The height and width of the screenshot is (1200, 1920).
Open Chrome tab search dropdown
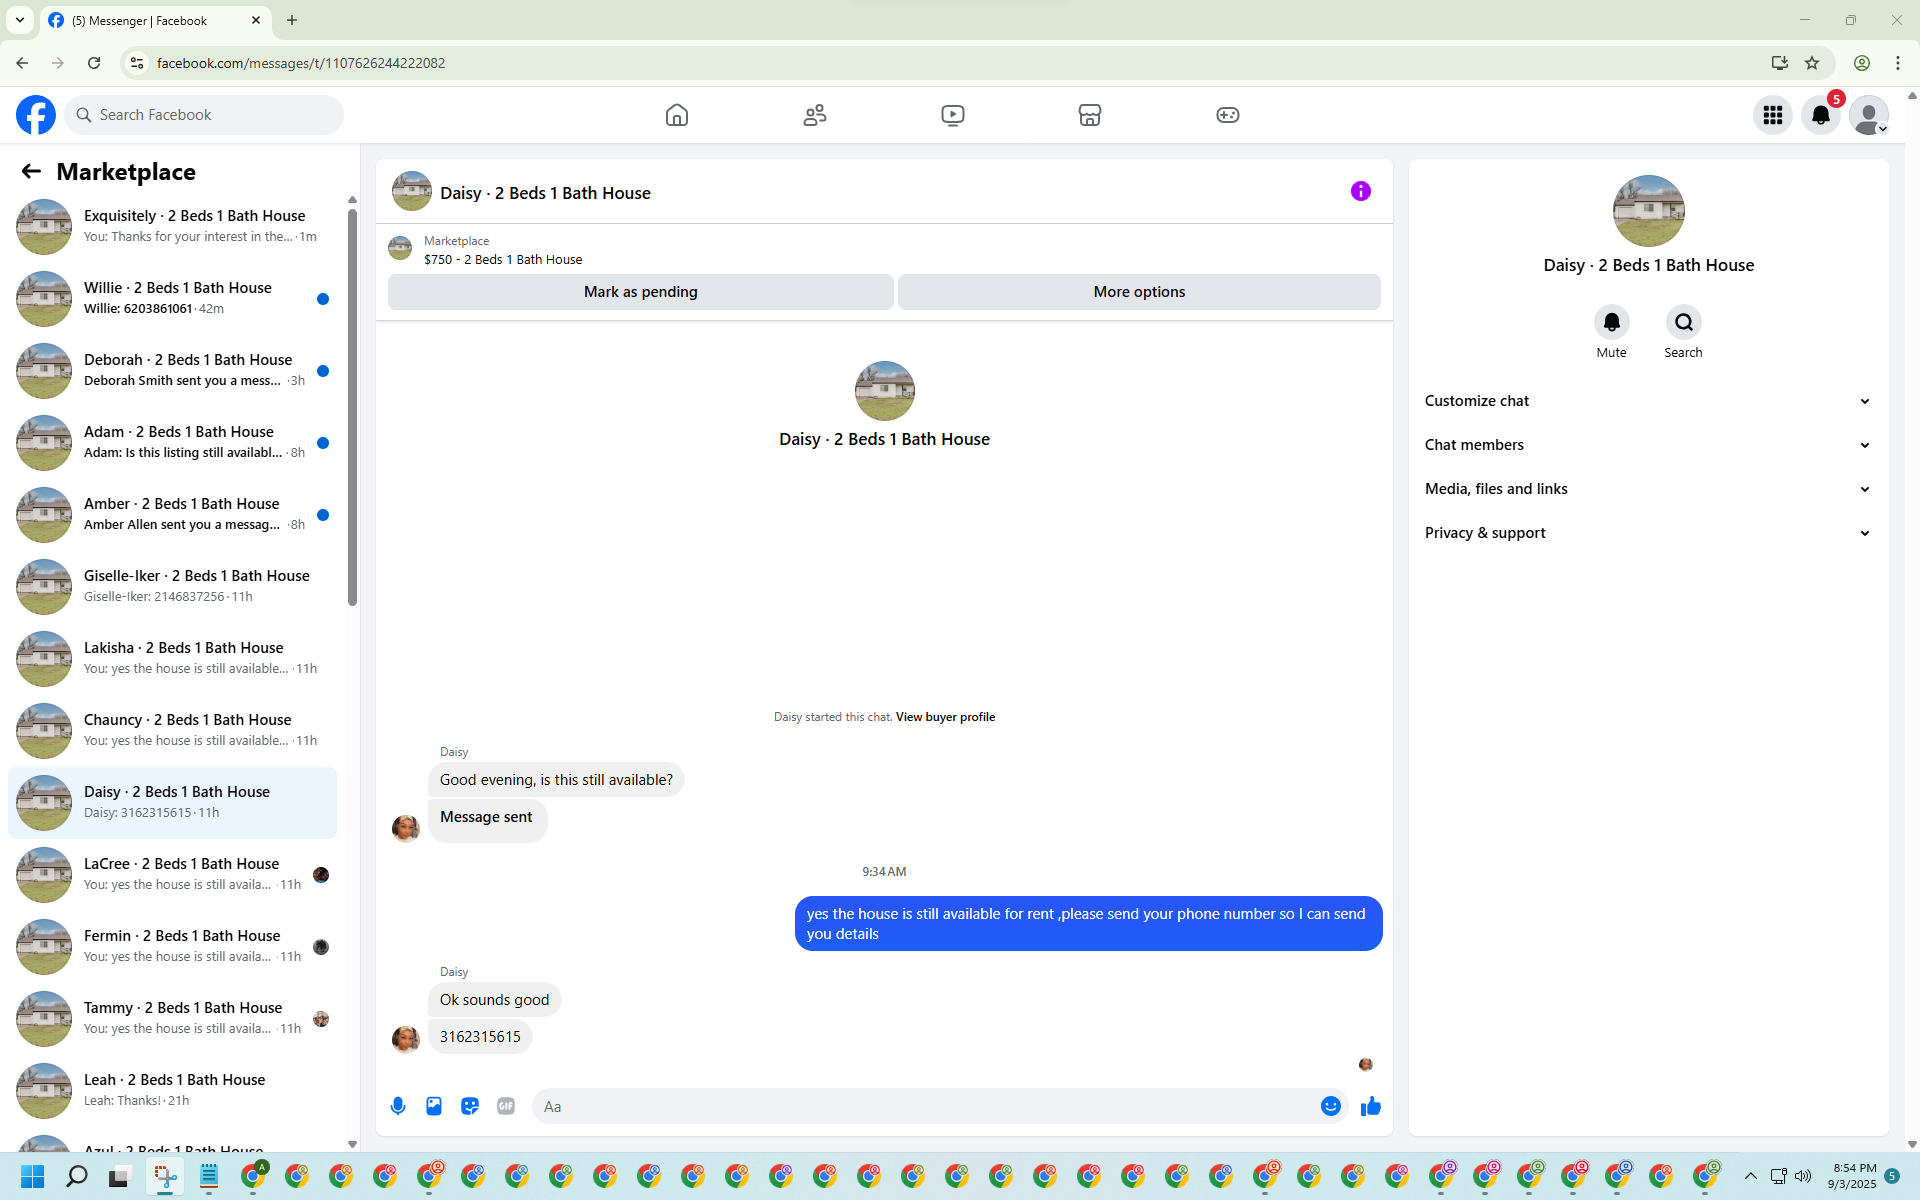(20, 20)
